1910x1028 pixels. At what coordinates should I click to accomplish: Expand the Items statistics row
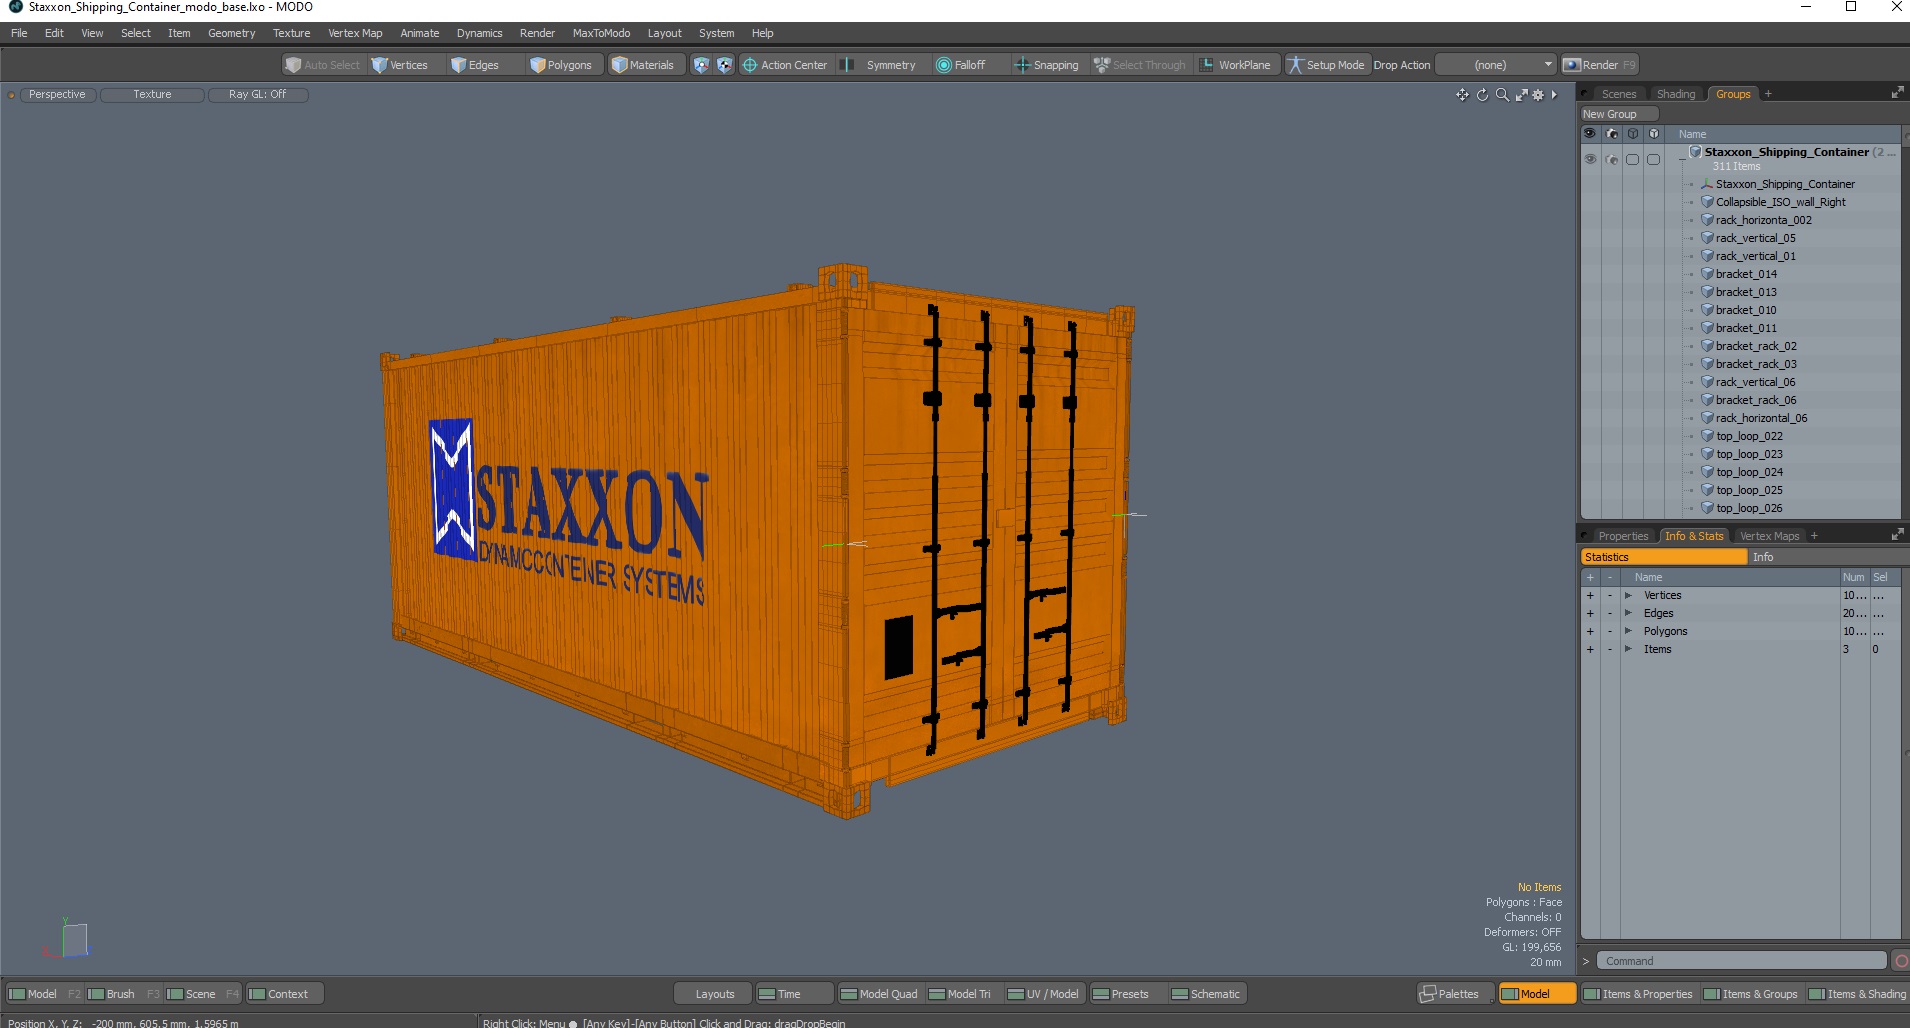click(x=1628, y=650)
